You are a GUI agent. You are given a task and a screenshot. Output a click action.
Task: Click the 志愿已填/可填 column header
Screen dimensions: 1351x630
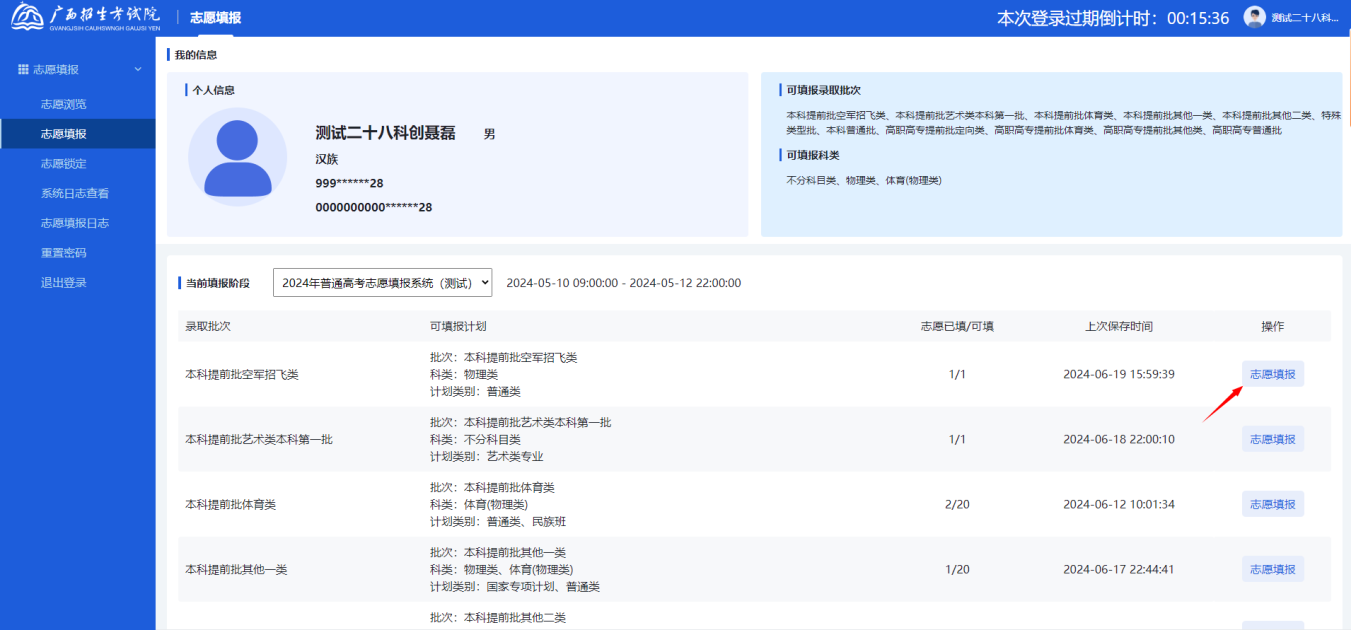pos(957,326)
